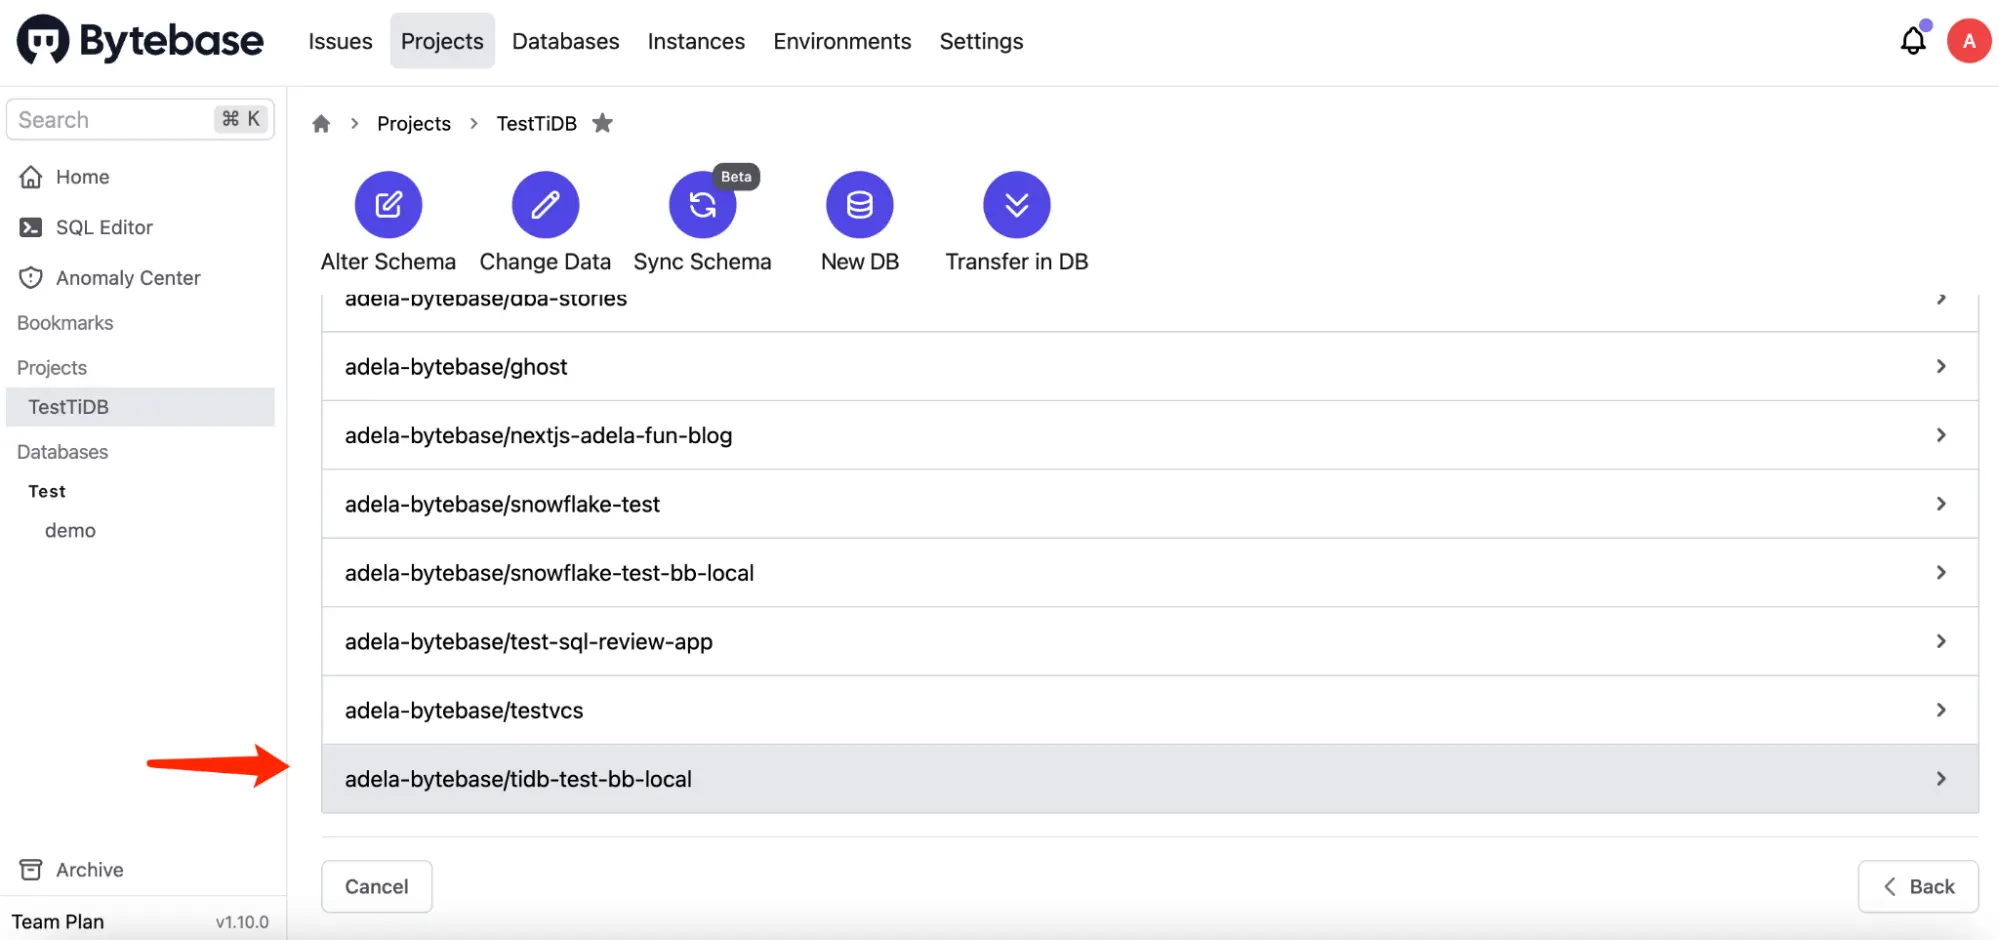Open the Environments menu
Viewport: 1999px width, 940px height.
pos(841,41)
